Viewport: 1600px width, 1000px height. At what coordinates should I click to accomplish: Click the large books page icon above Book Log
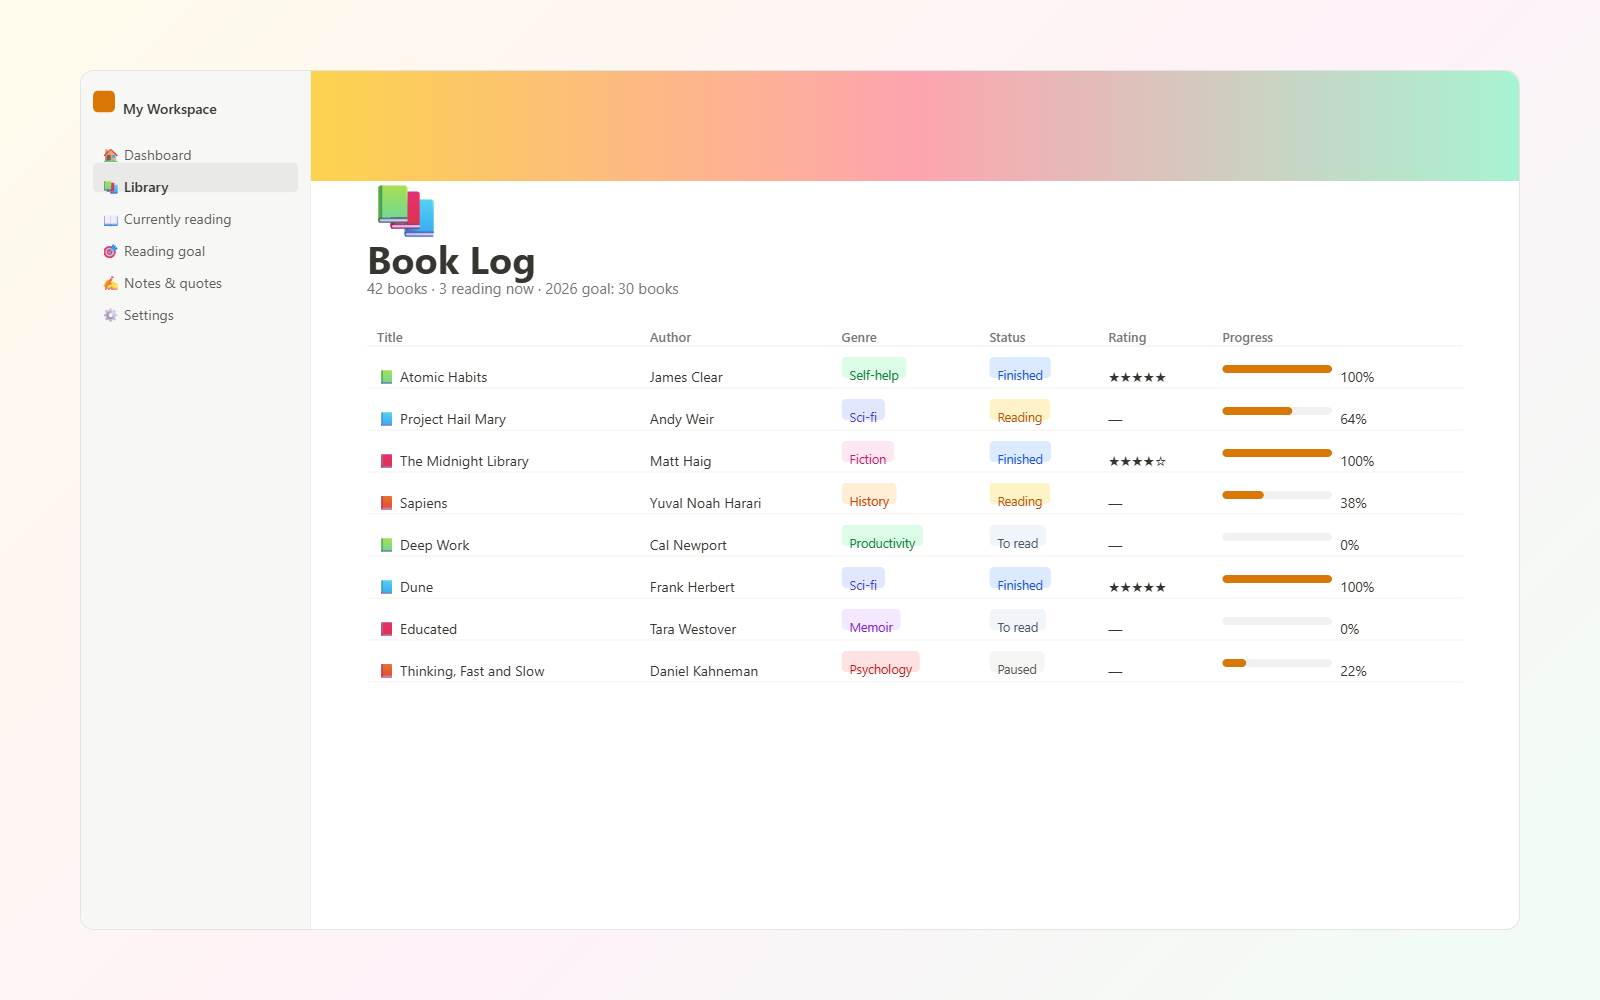(x=406, y=210)
